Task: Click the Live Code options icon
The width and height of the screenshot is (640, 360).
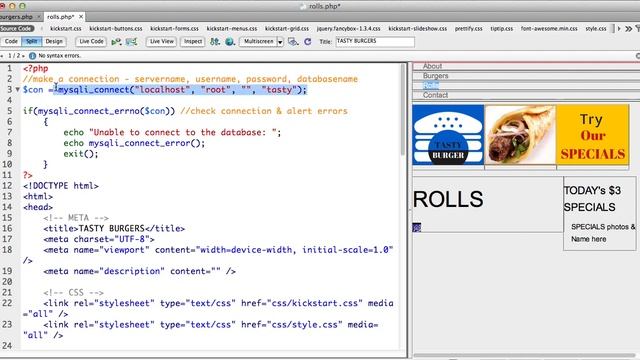Action: [x=116, y=41]
